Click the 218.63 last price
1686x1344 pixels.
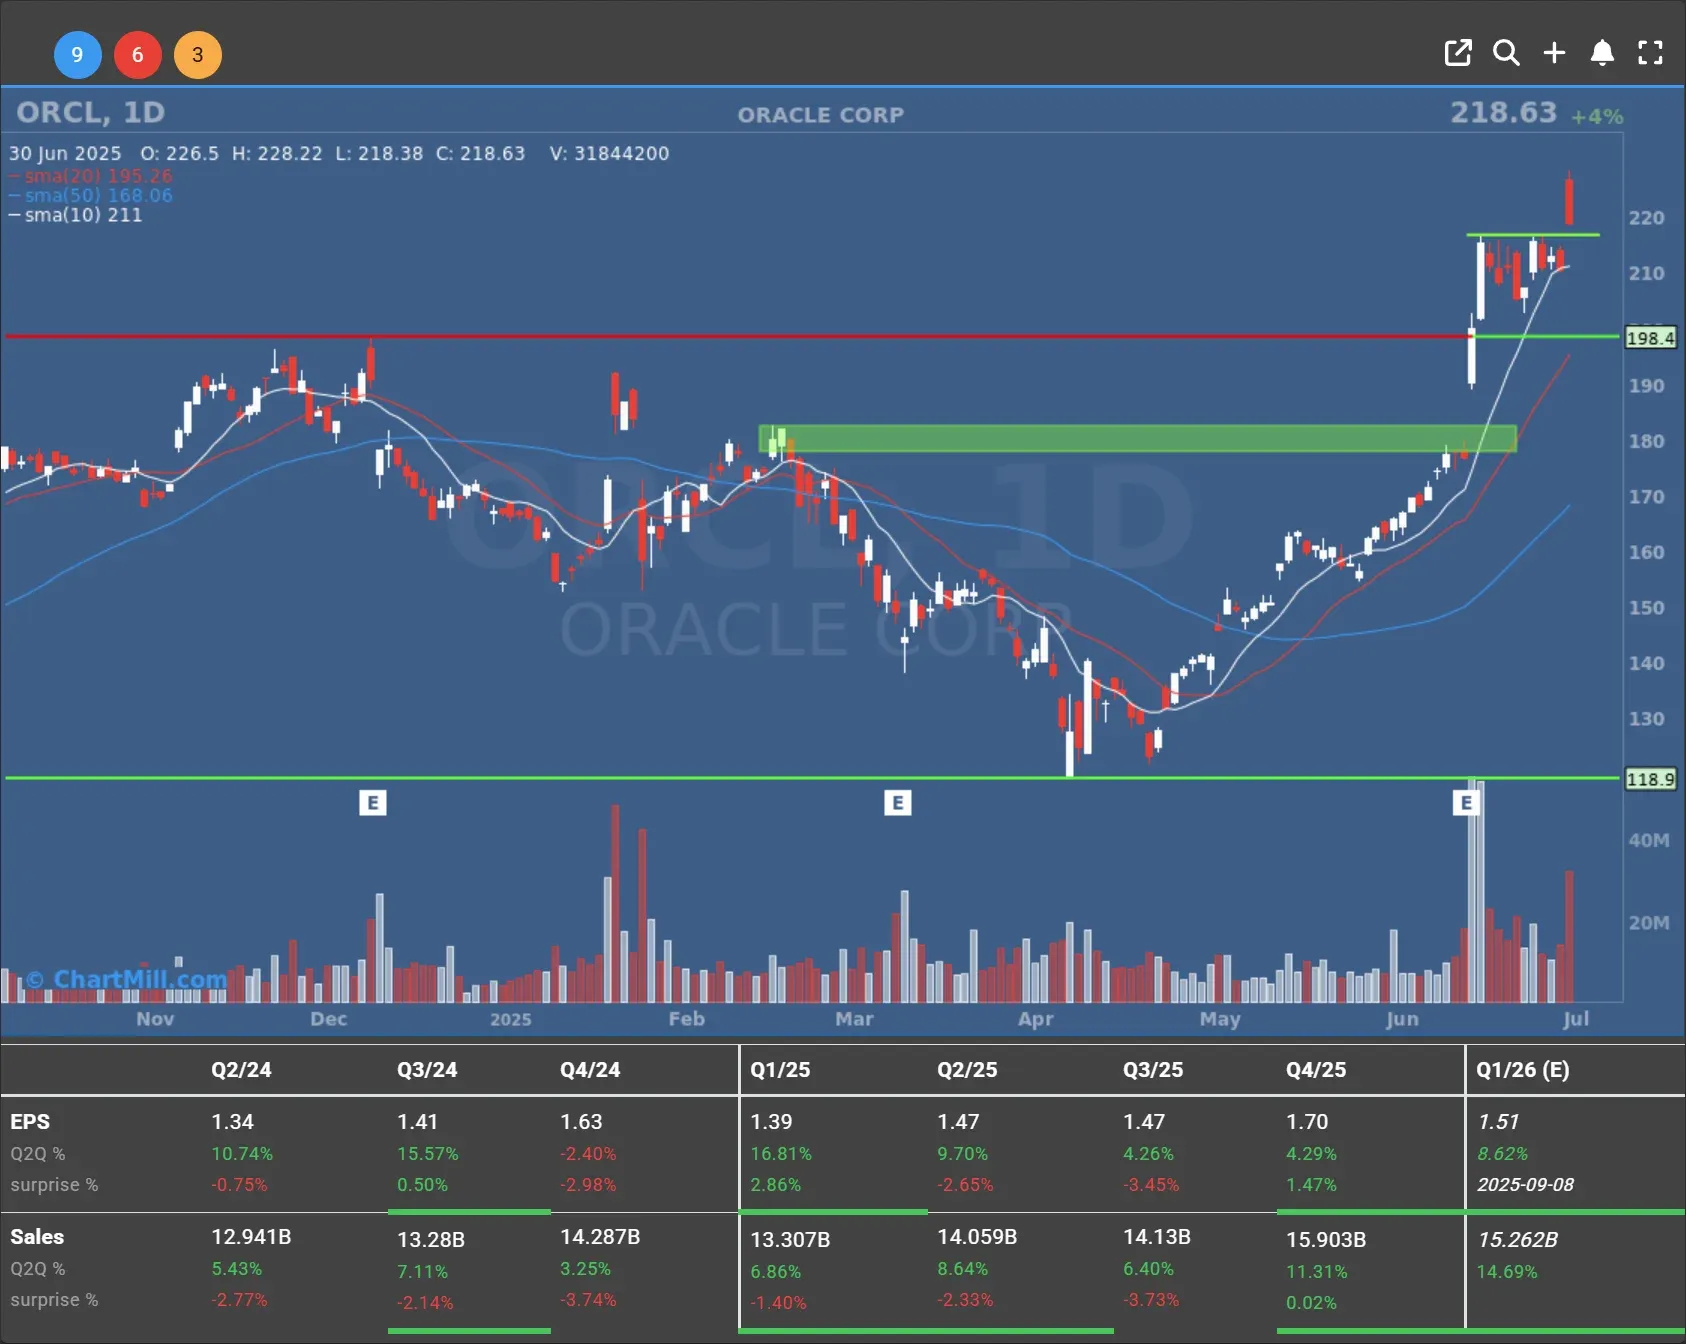1504,112
